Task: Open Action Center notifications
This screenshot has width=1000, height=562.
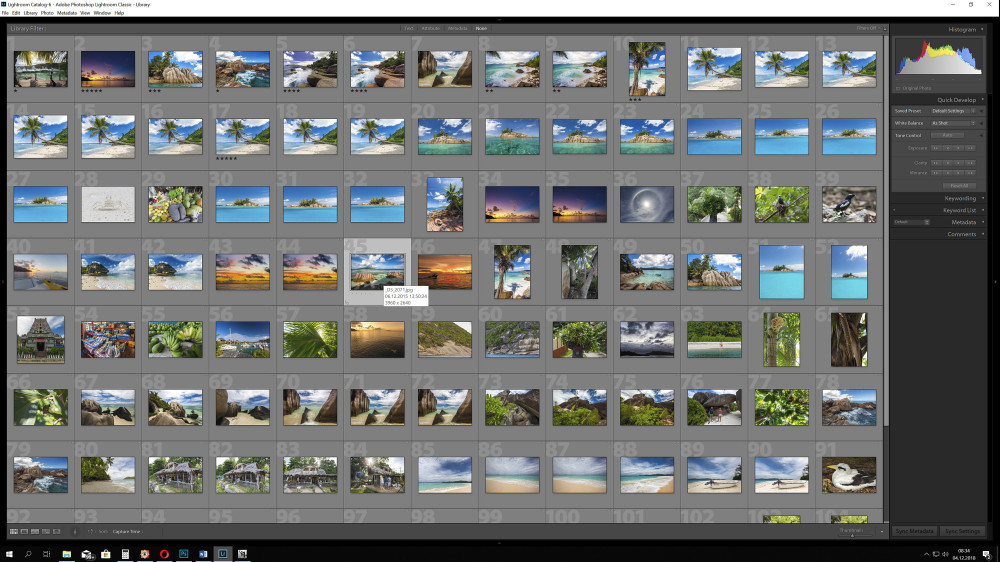Action: [986, 554]
